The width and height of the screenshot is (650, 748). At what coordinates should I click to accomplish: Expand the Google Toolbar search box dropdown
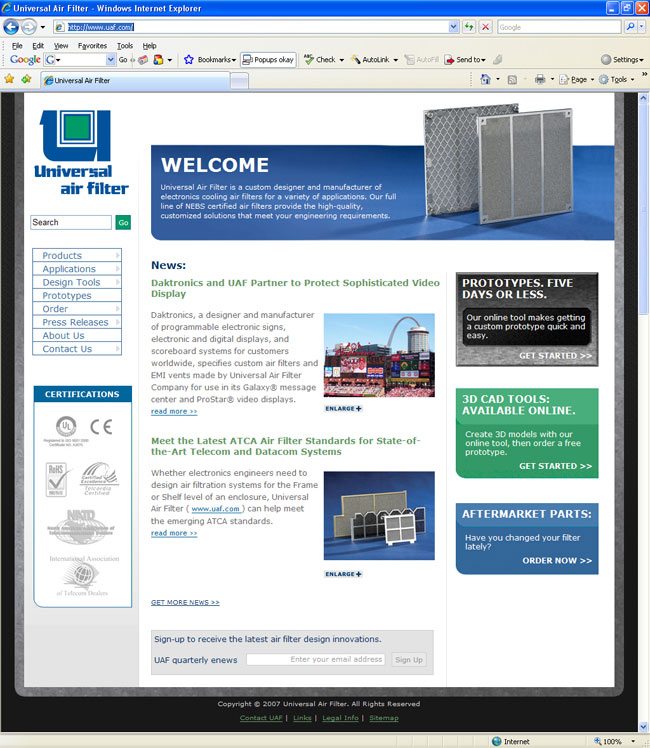tap(110, 60)
